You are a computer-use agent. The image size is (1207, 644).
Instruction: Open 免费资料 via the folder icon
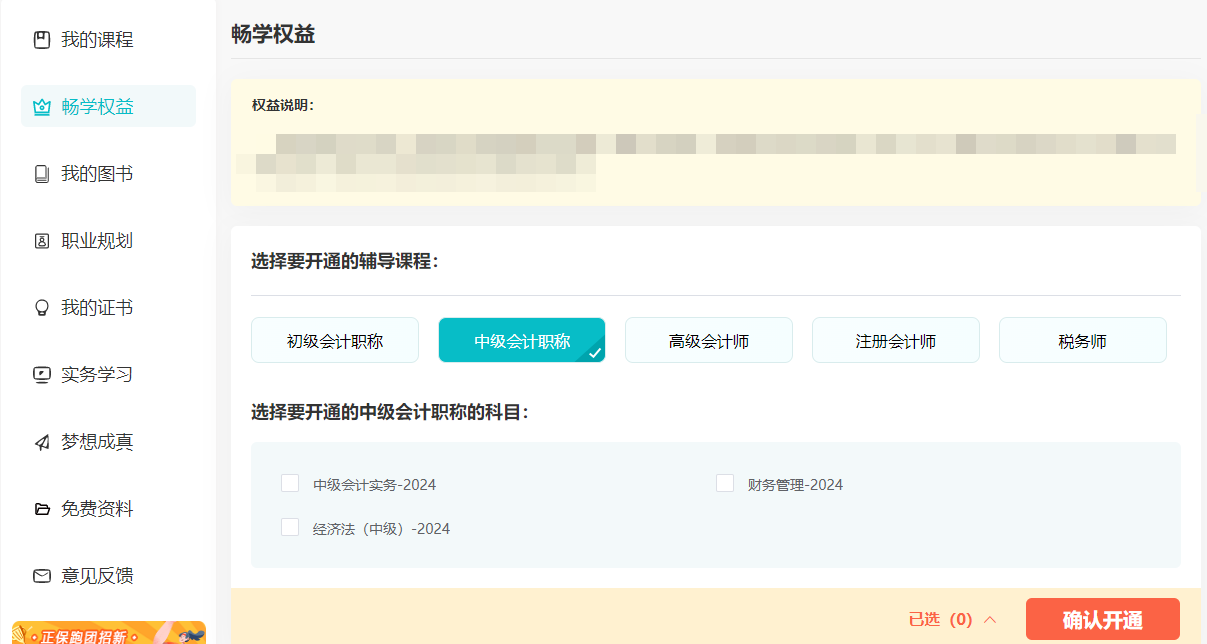click(x=40, y=508)
